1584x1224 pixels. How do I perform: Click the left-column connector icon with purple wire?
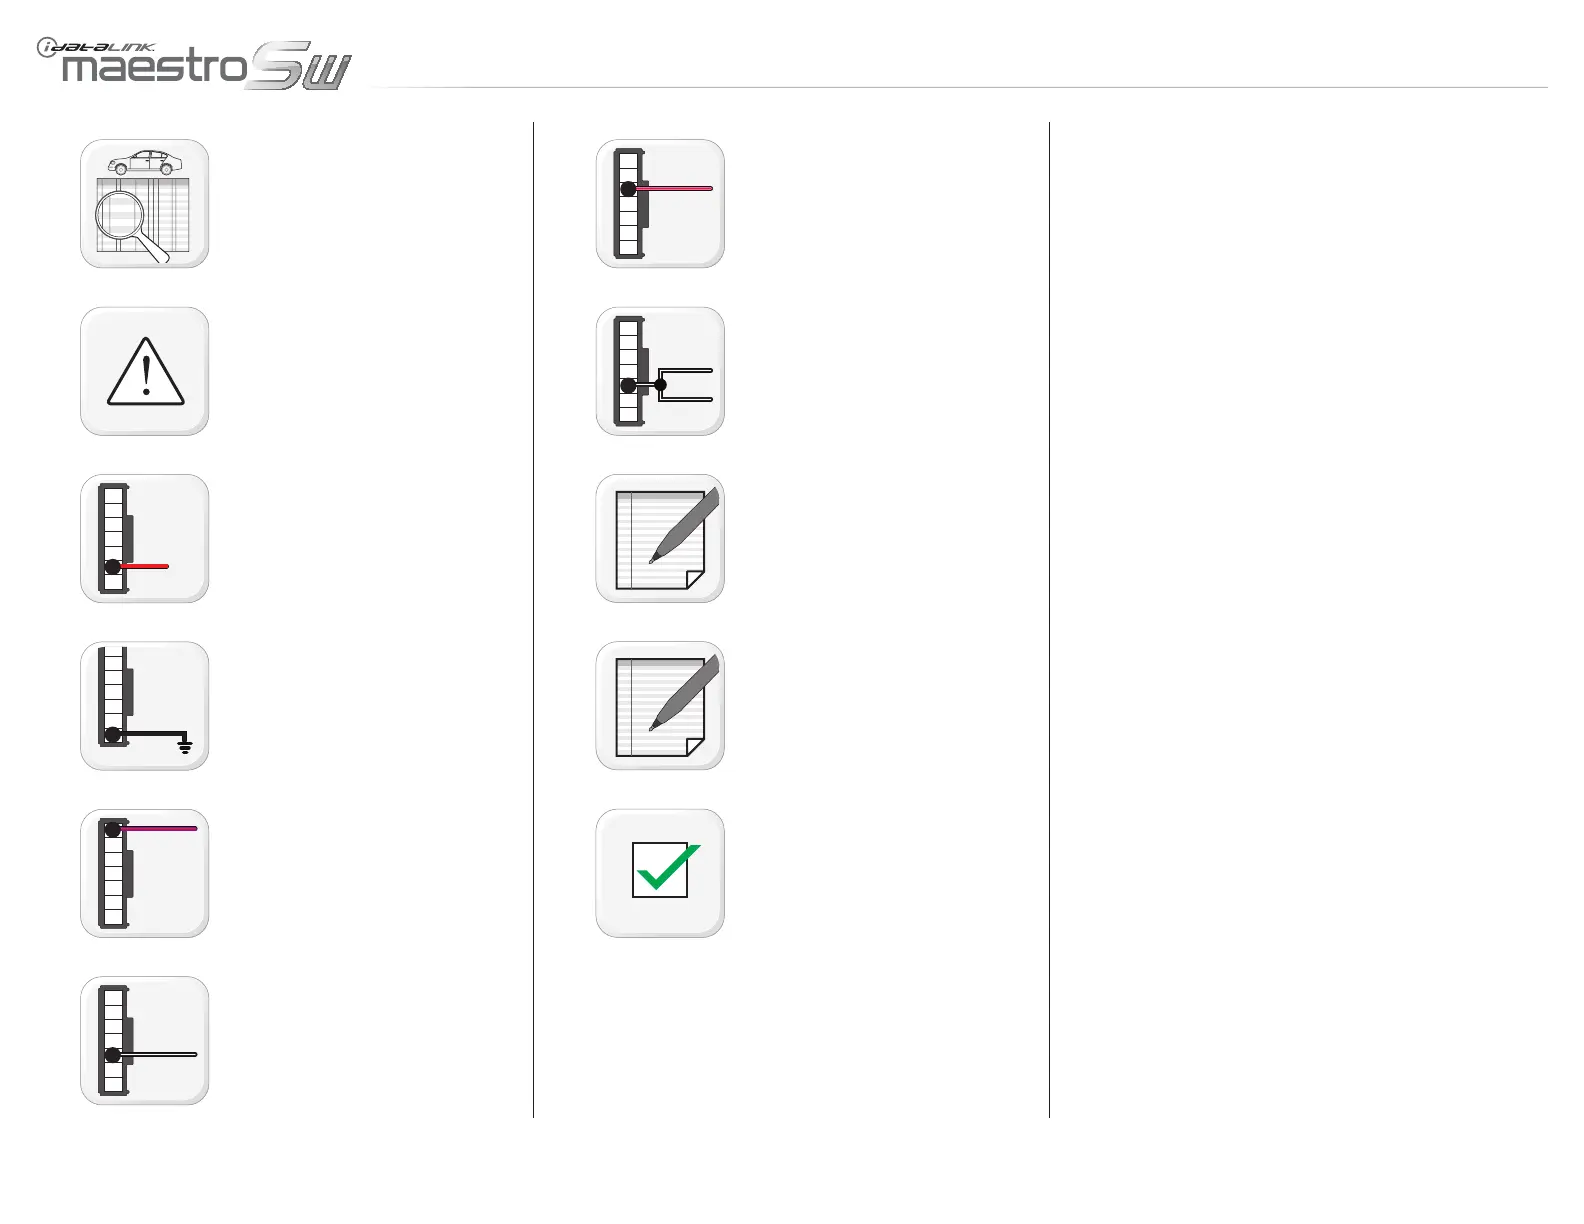(145, 874)
